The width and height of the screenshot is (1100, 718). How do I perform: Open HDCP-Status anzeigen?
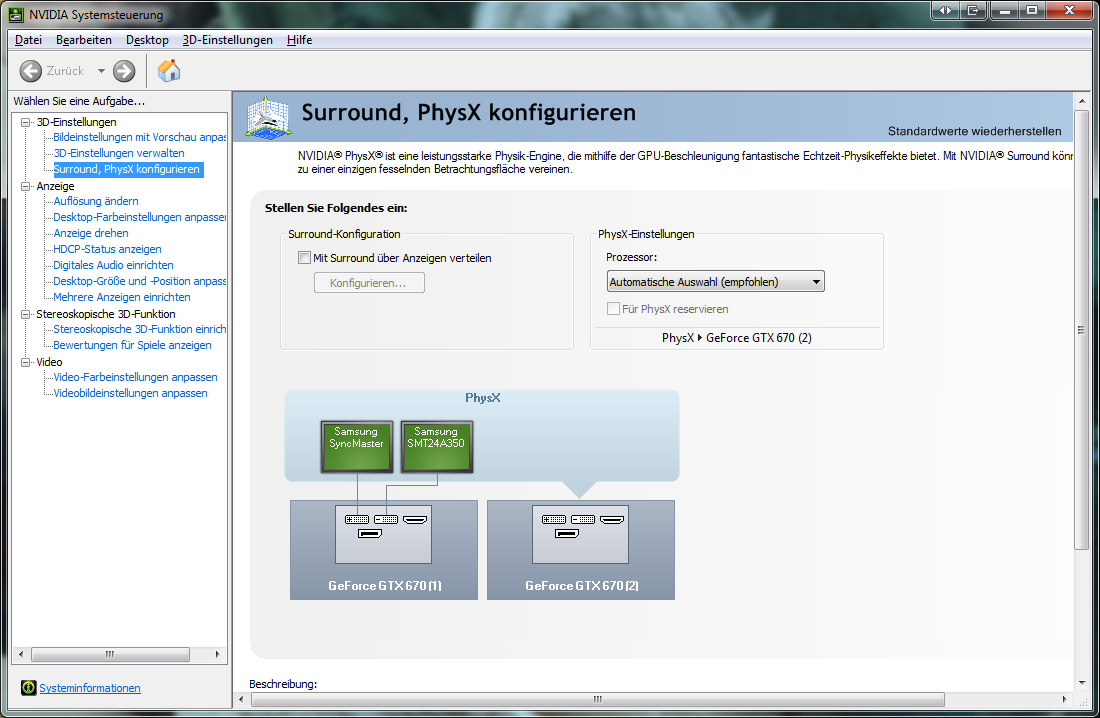(x=107, y=249)
